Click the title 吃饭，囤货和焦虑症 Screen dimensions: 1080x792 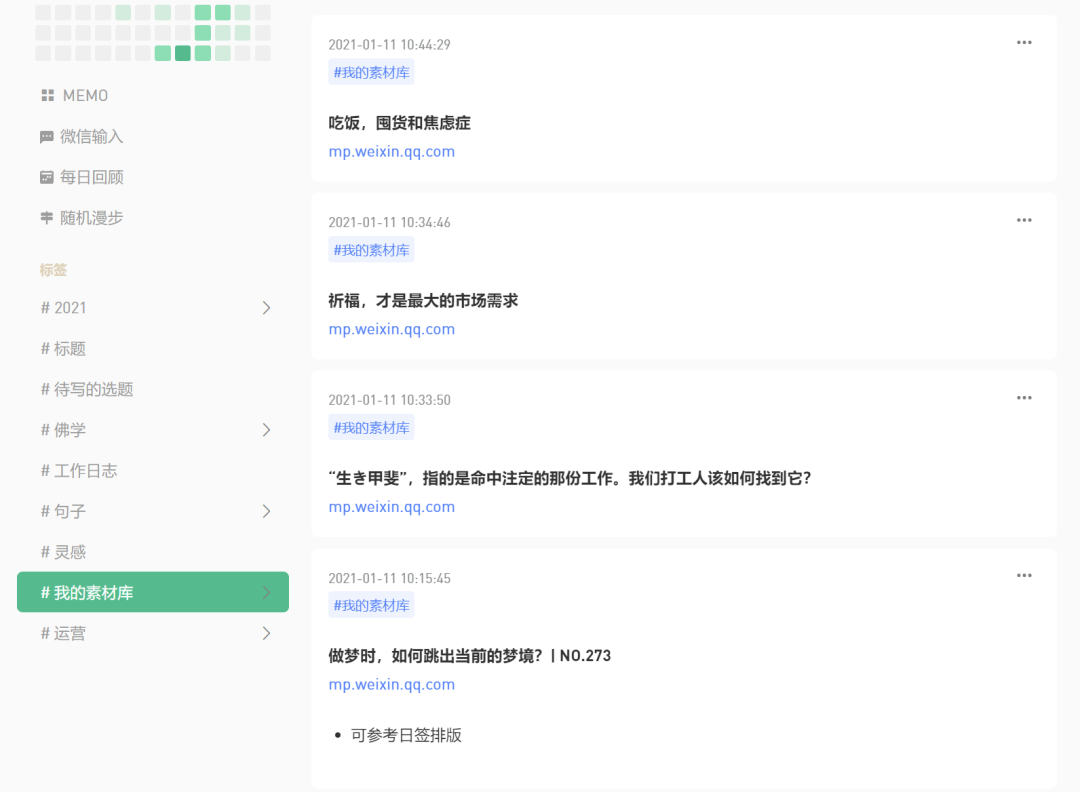tap(399, 123)
